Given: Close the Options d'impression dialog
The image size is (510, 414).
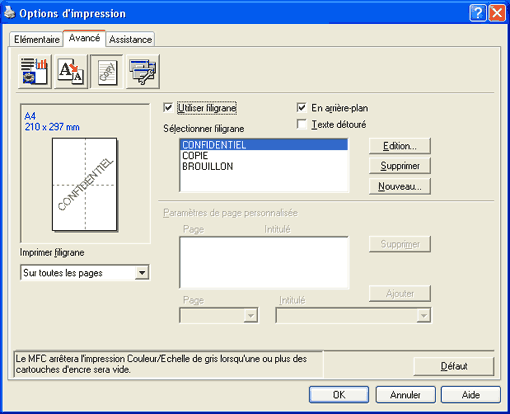Looking at the screenshot, I should [x=497, y=13].
